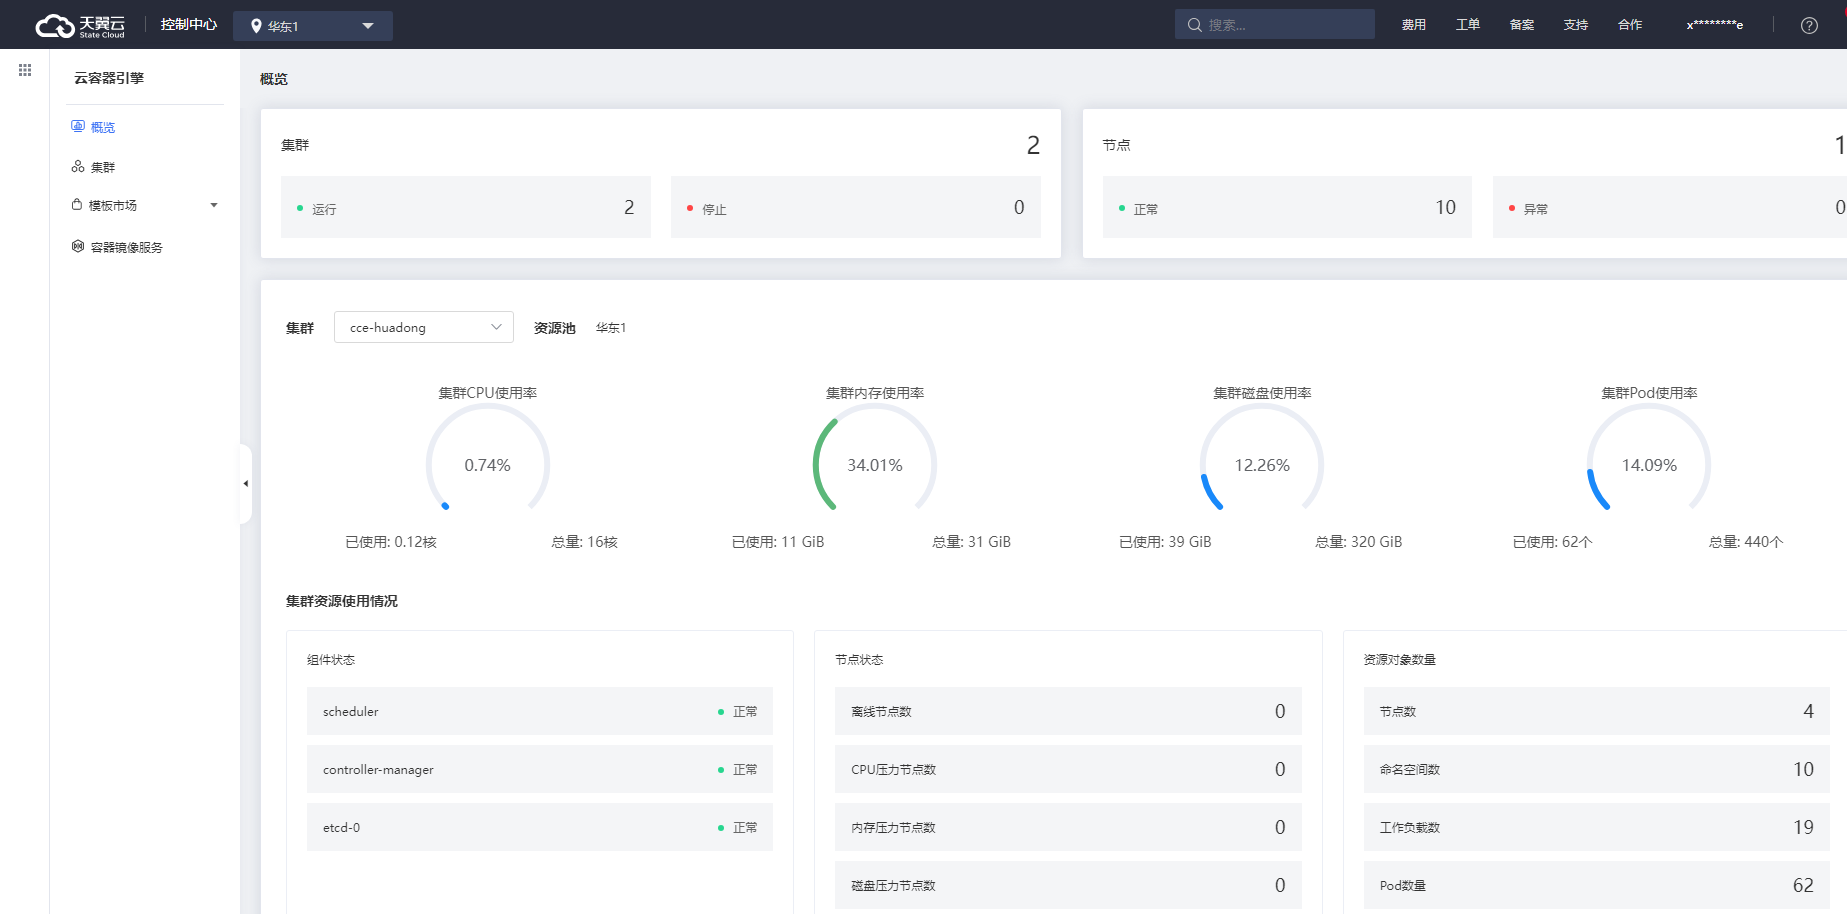This screenshot has height=914, width=1847.
Task: Click the 模板市场 sidebar icon
Action: pos(77,204)
